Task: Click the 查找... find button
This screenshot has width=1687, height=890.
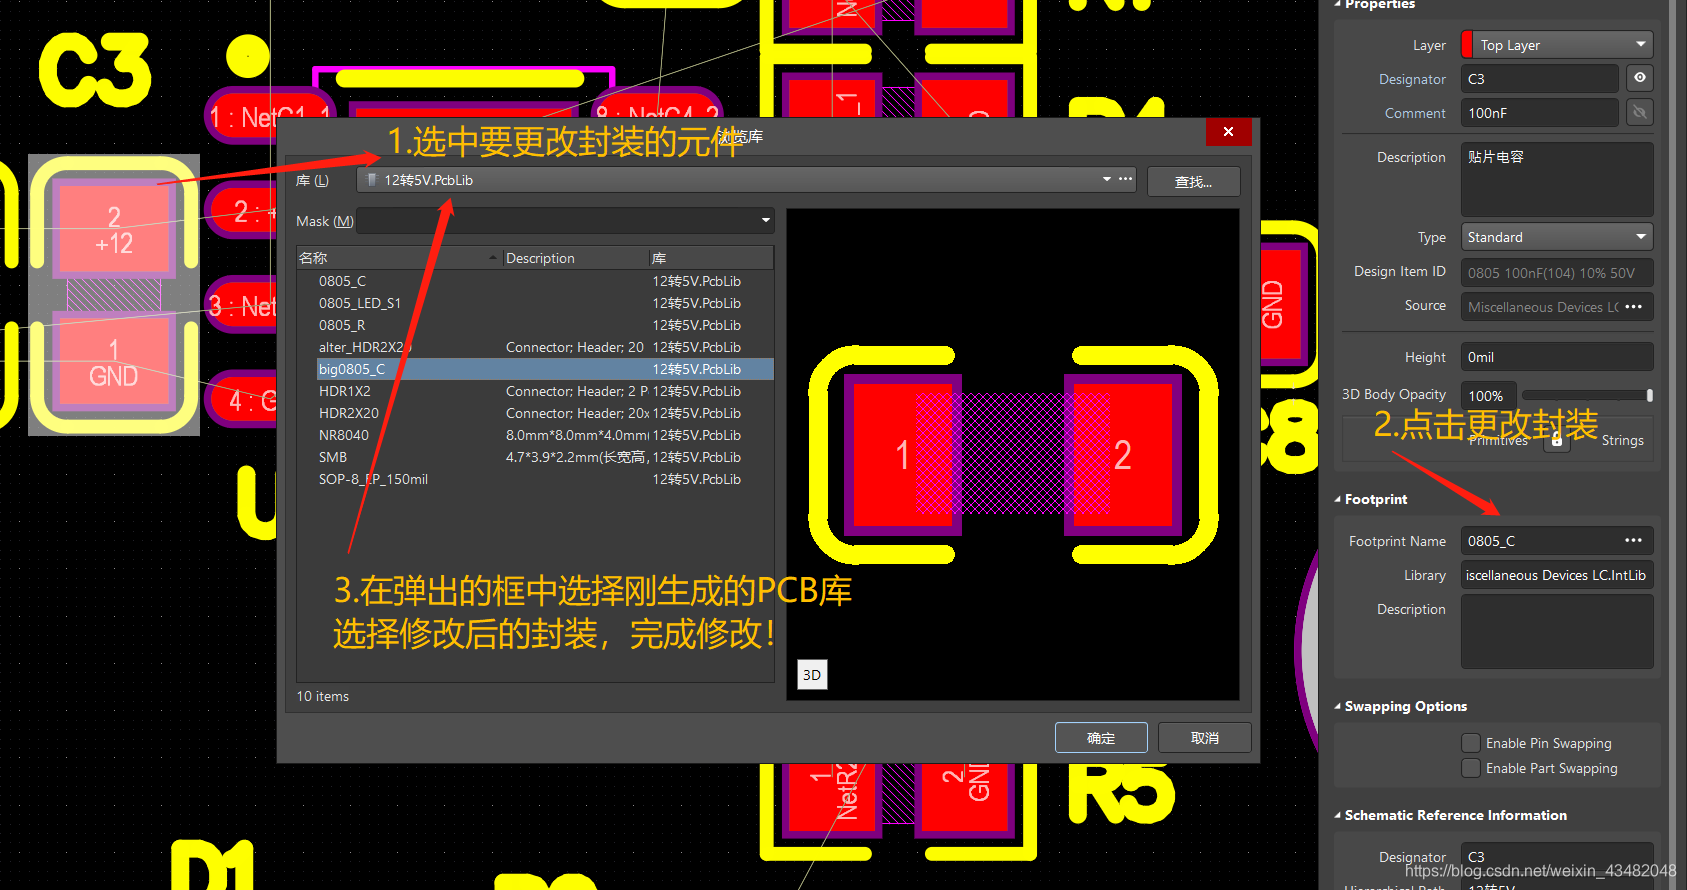Action: pyautogui.click(x=1193, y=181)
